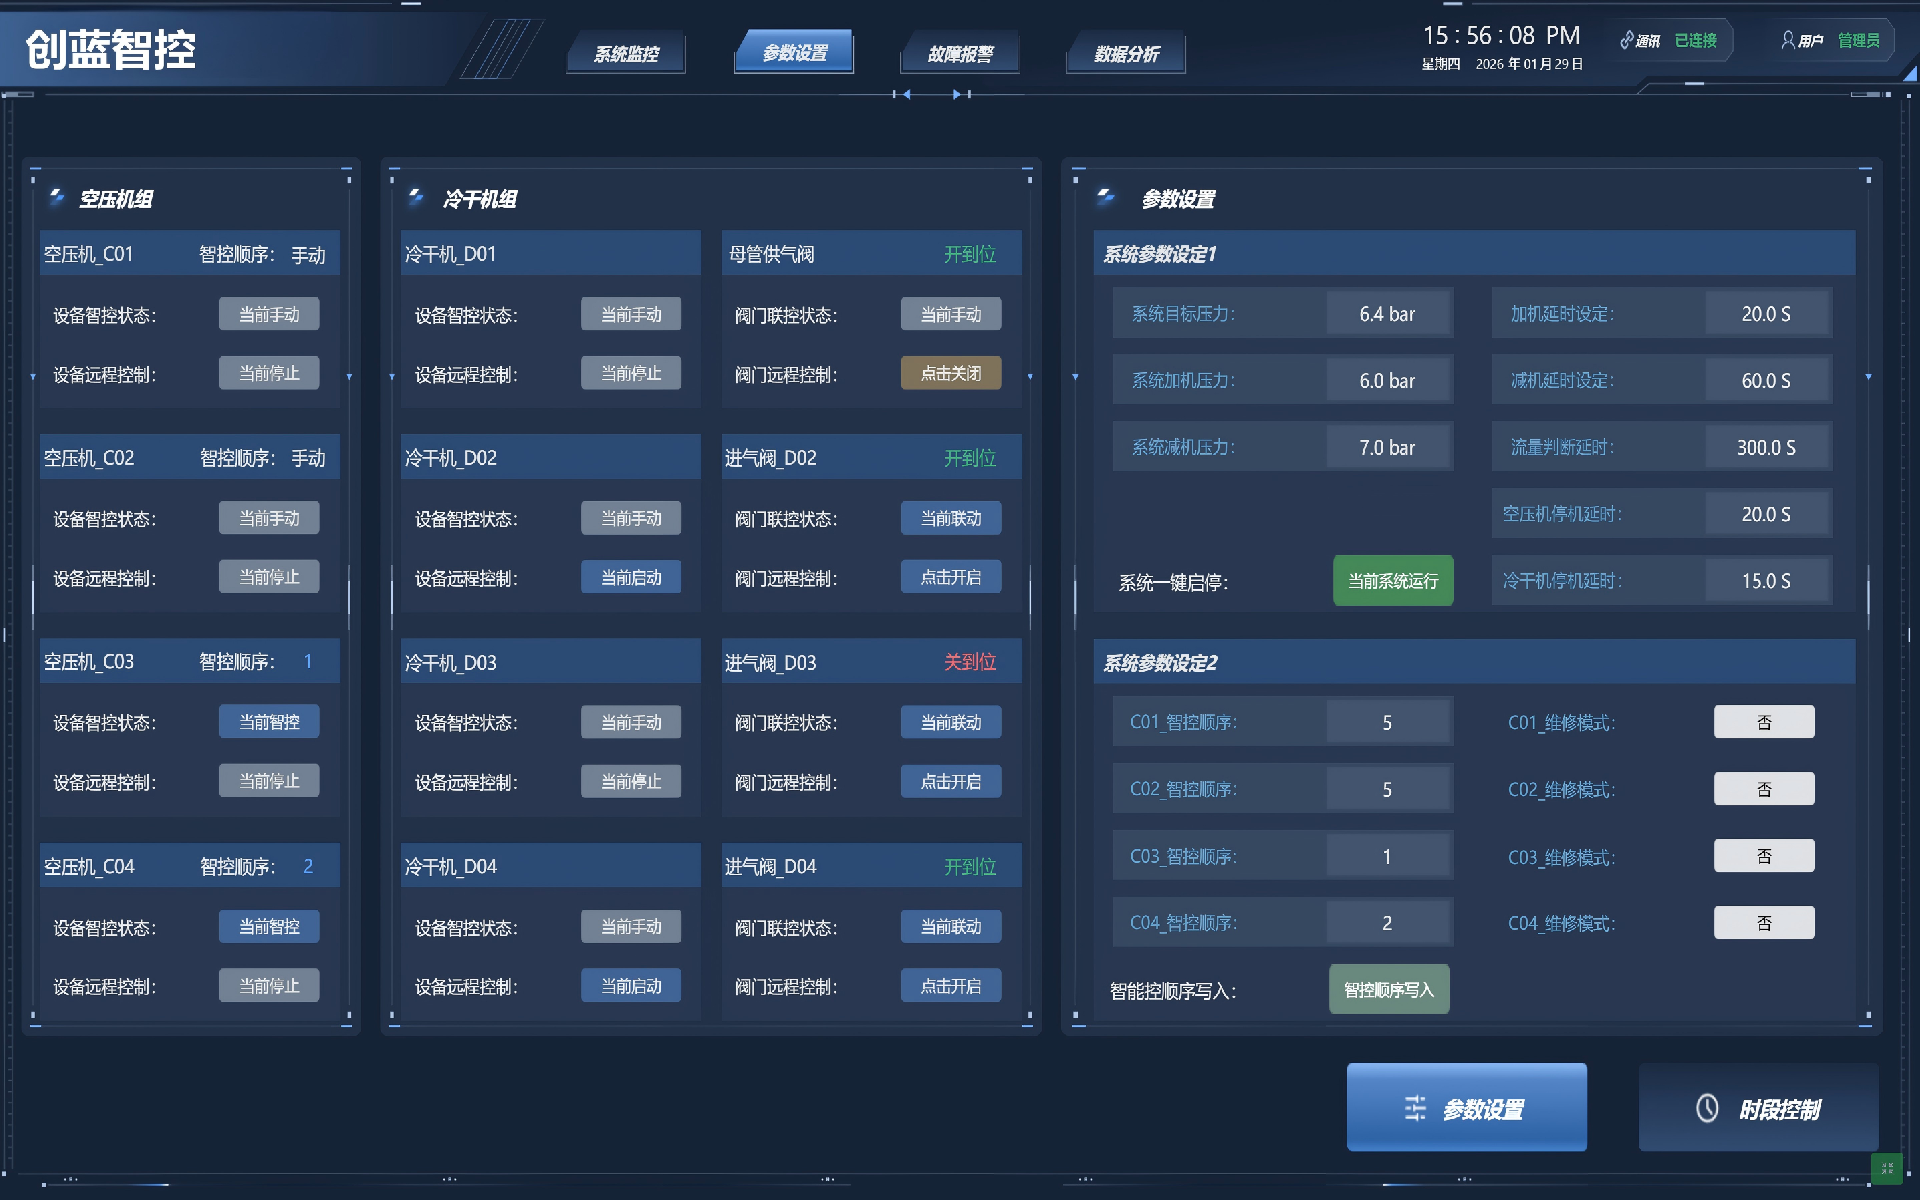The height and width of the screenshot is (1200, 1920).
Task: Click the sliders icon on 参数设置 button
Action: point(1415,1108)
